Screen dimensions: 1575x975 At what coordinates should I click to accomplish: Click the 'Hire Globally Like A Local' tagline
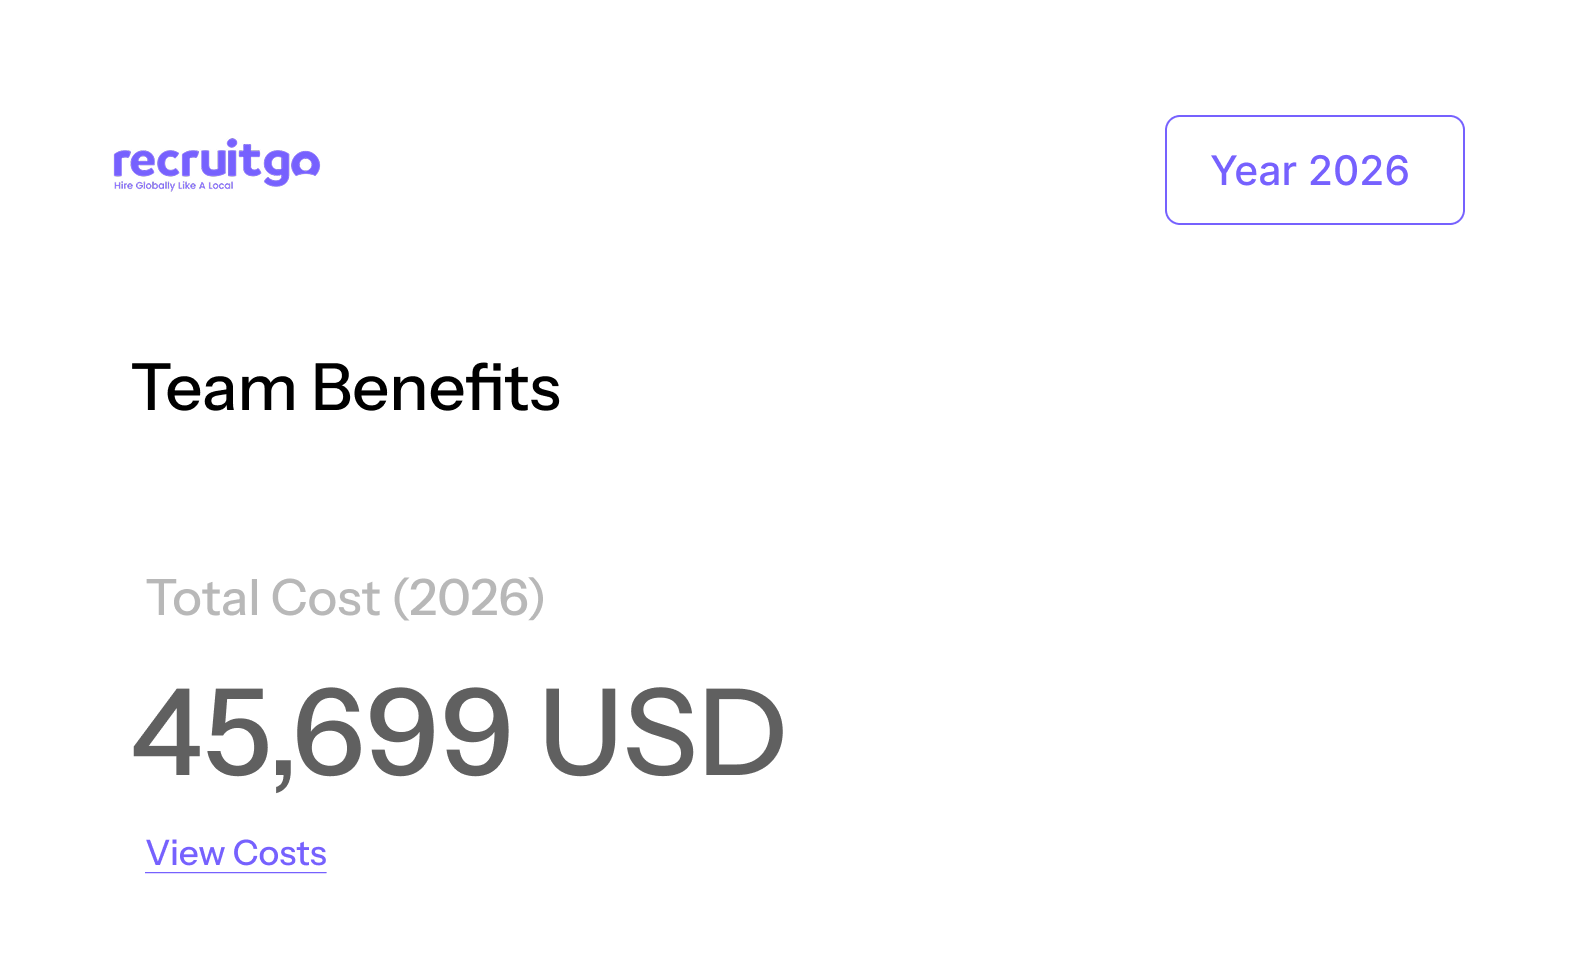tap(174, 184)
